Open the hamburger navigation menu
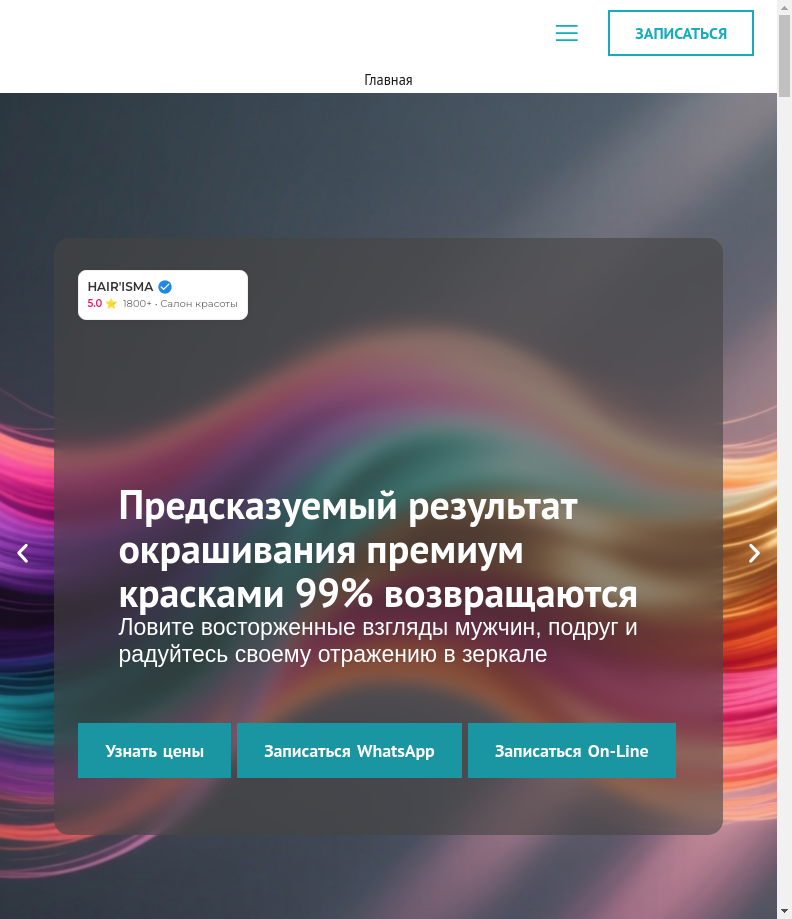 click(566, 33)
